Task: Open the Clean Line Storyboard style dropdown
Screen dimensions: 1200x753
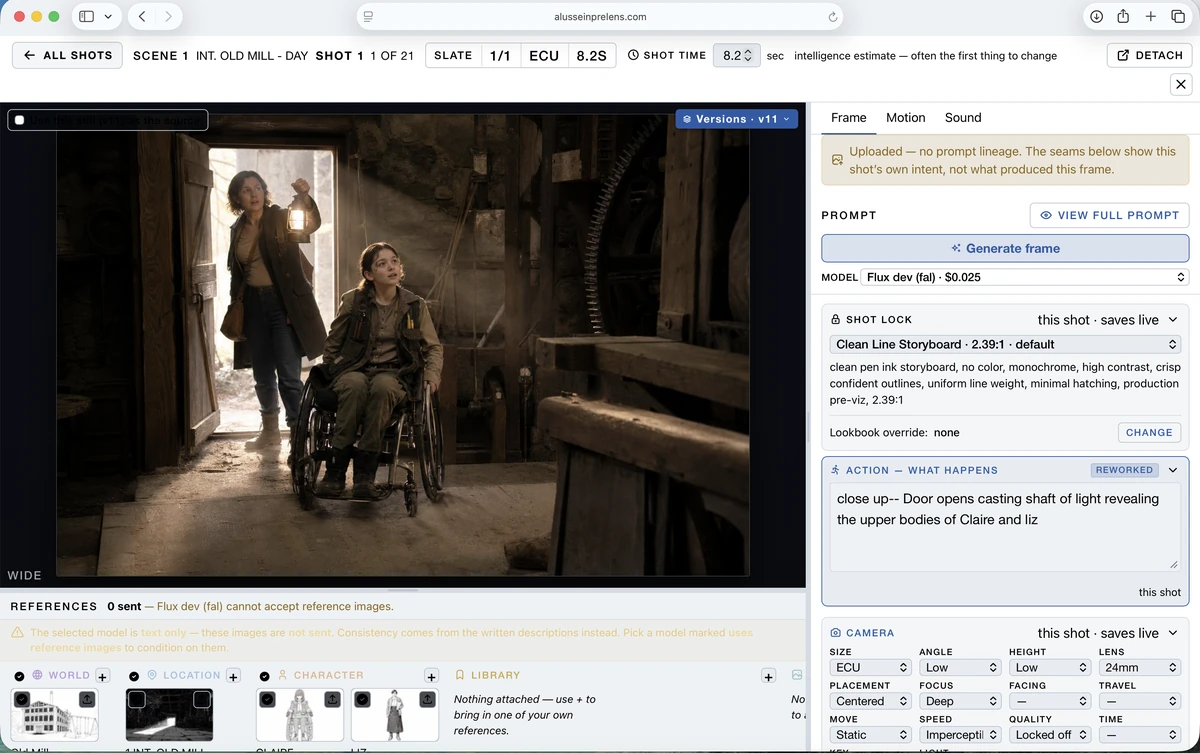Action: coord(1005,344)
